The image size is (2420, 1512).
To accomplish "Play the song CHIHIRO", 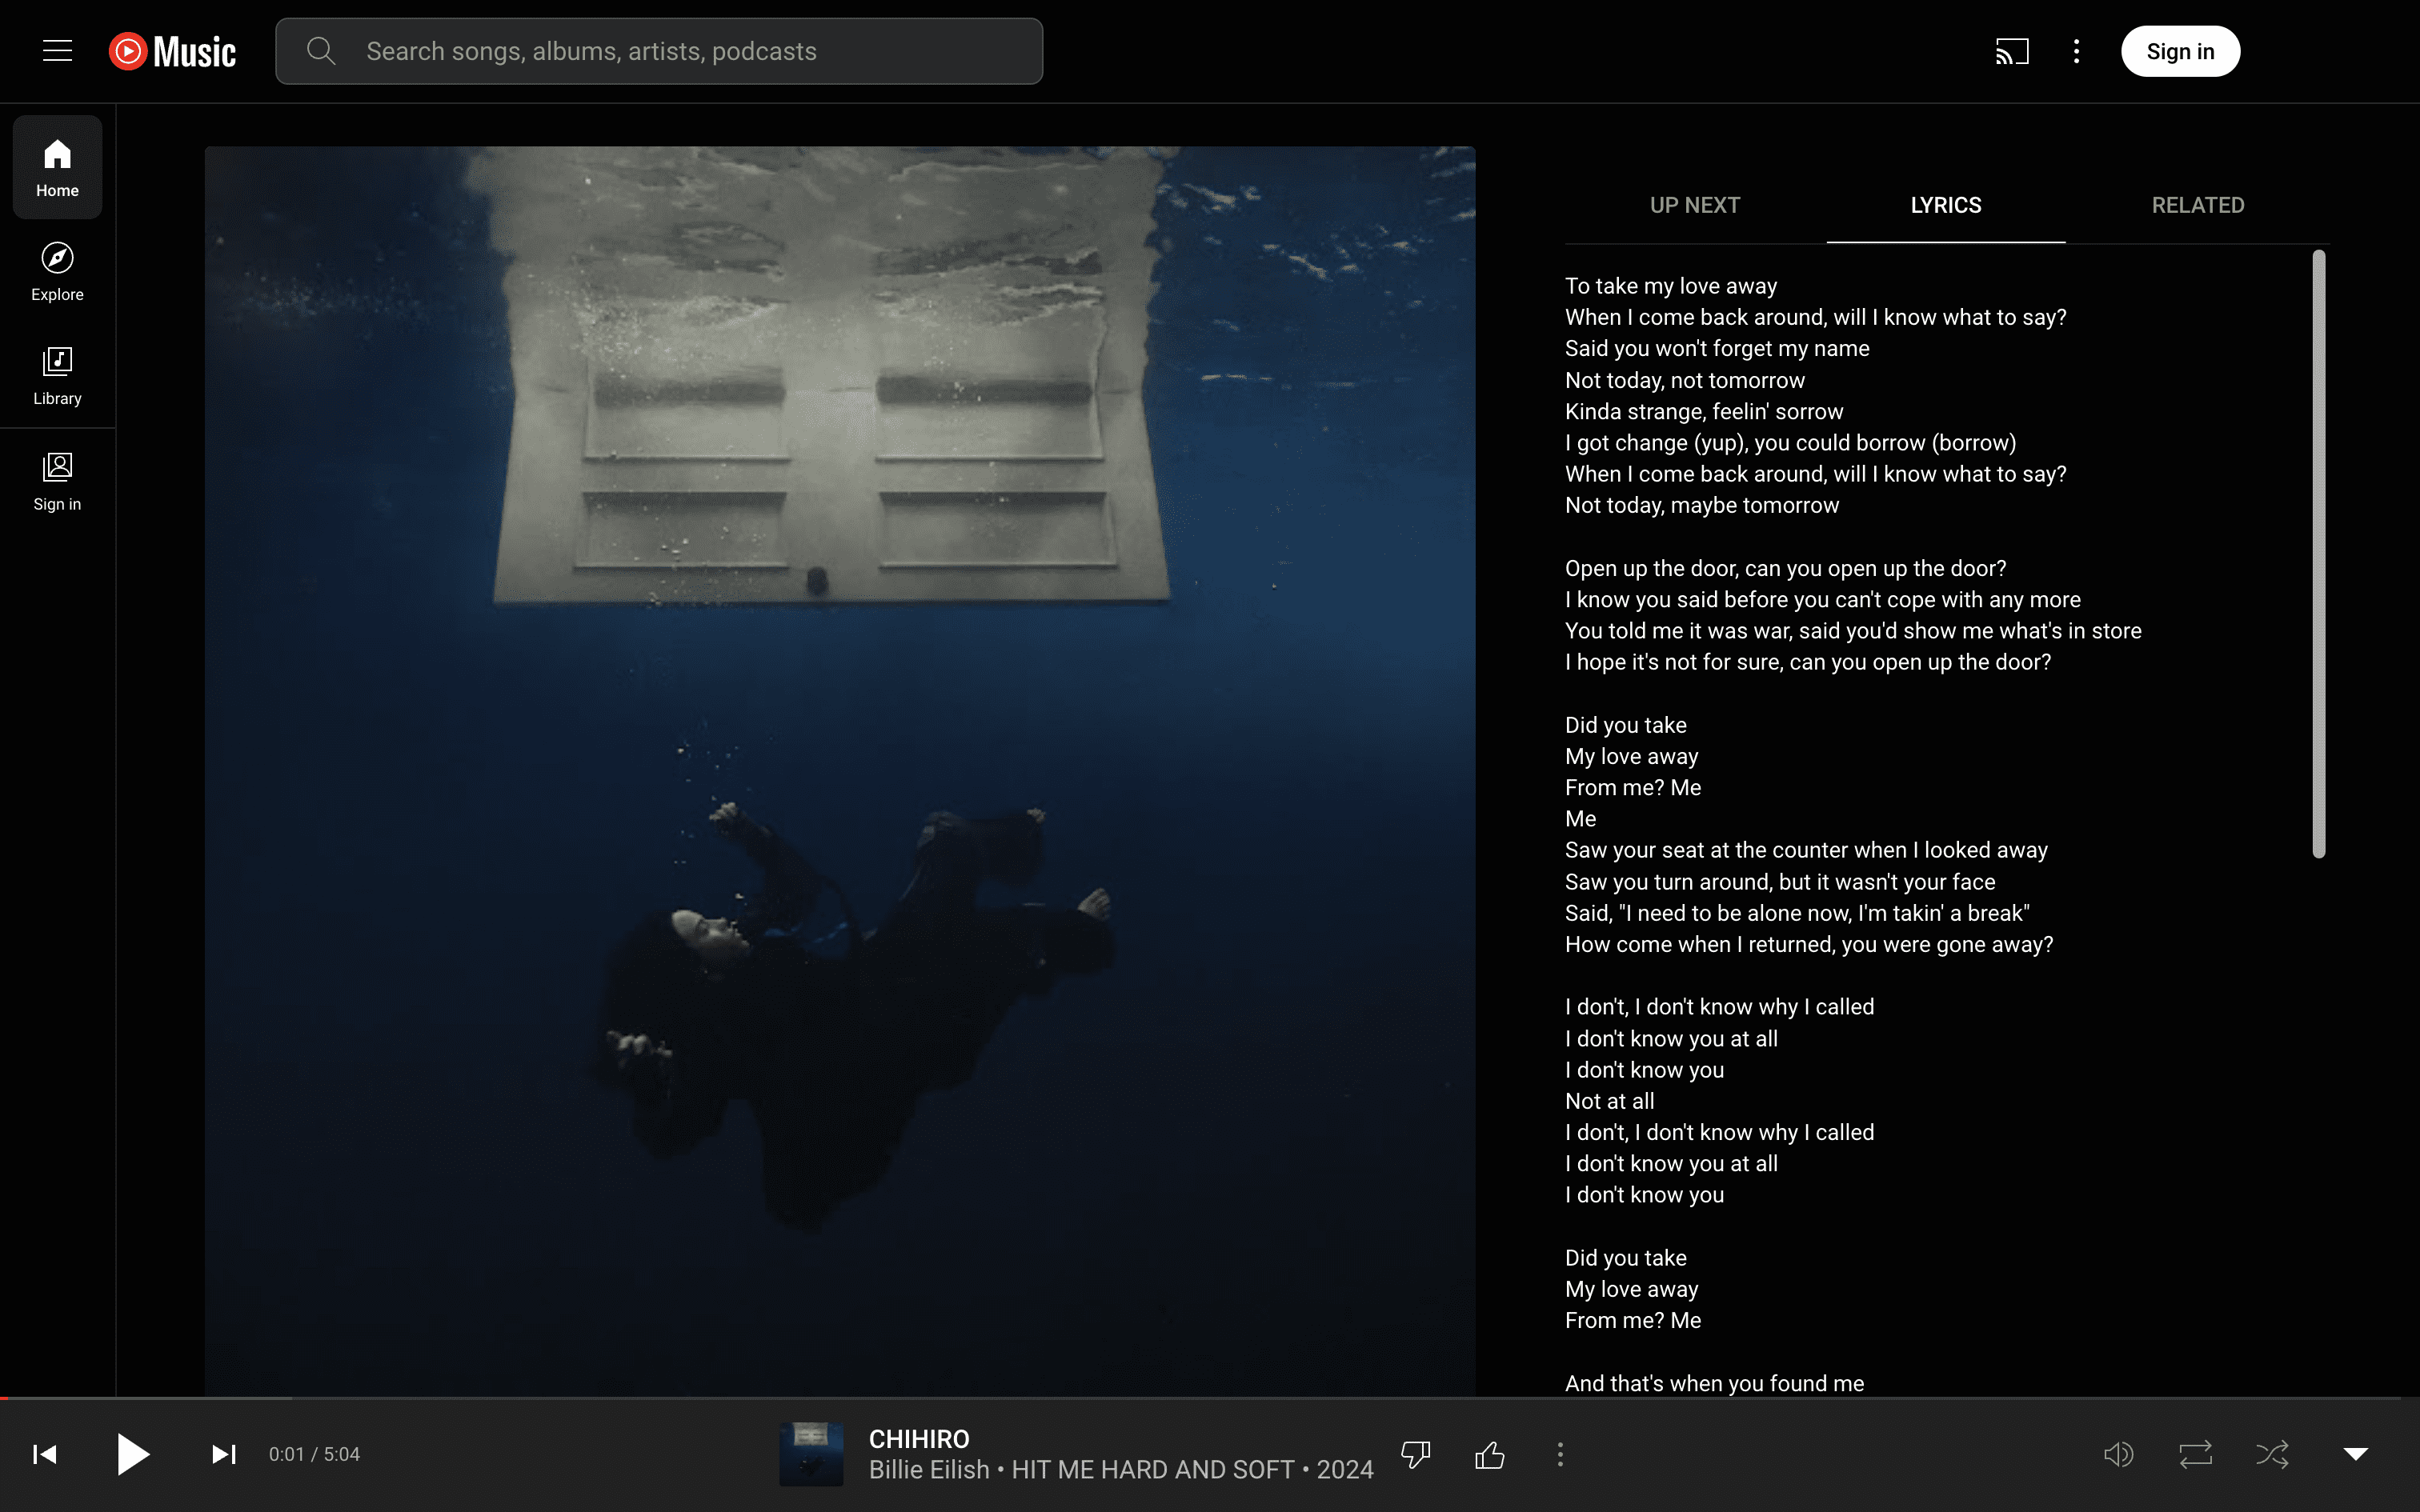I will click(133, 1454).
